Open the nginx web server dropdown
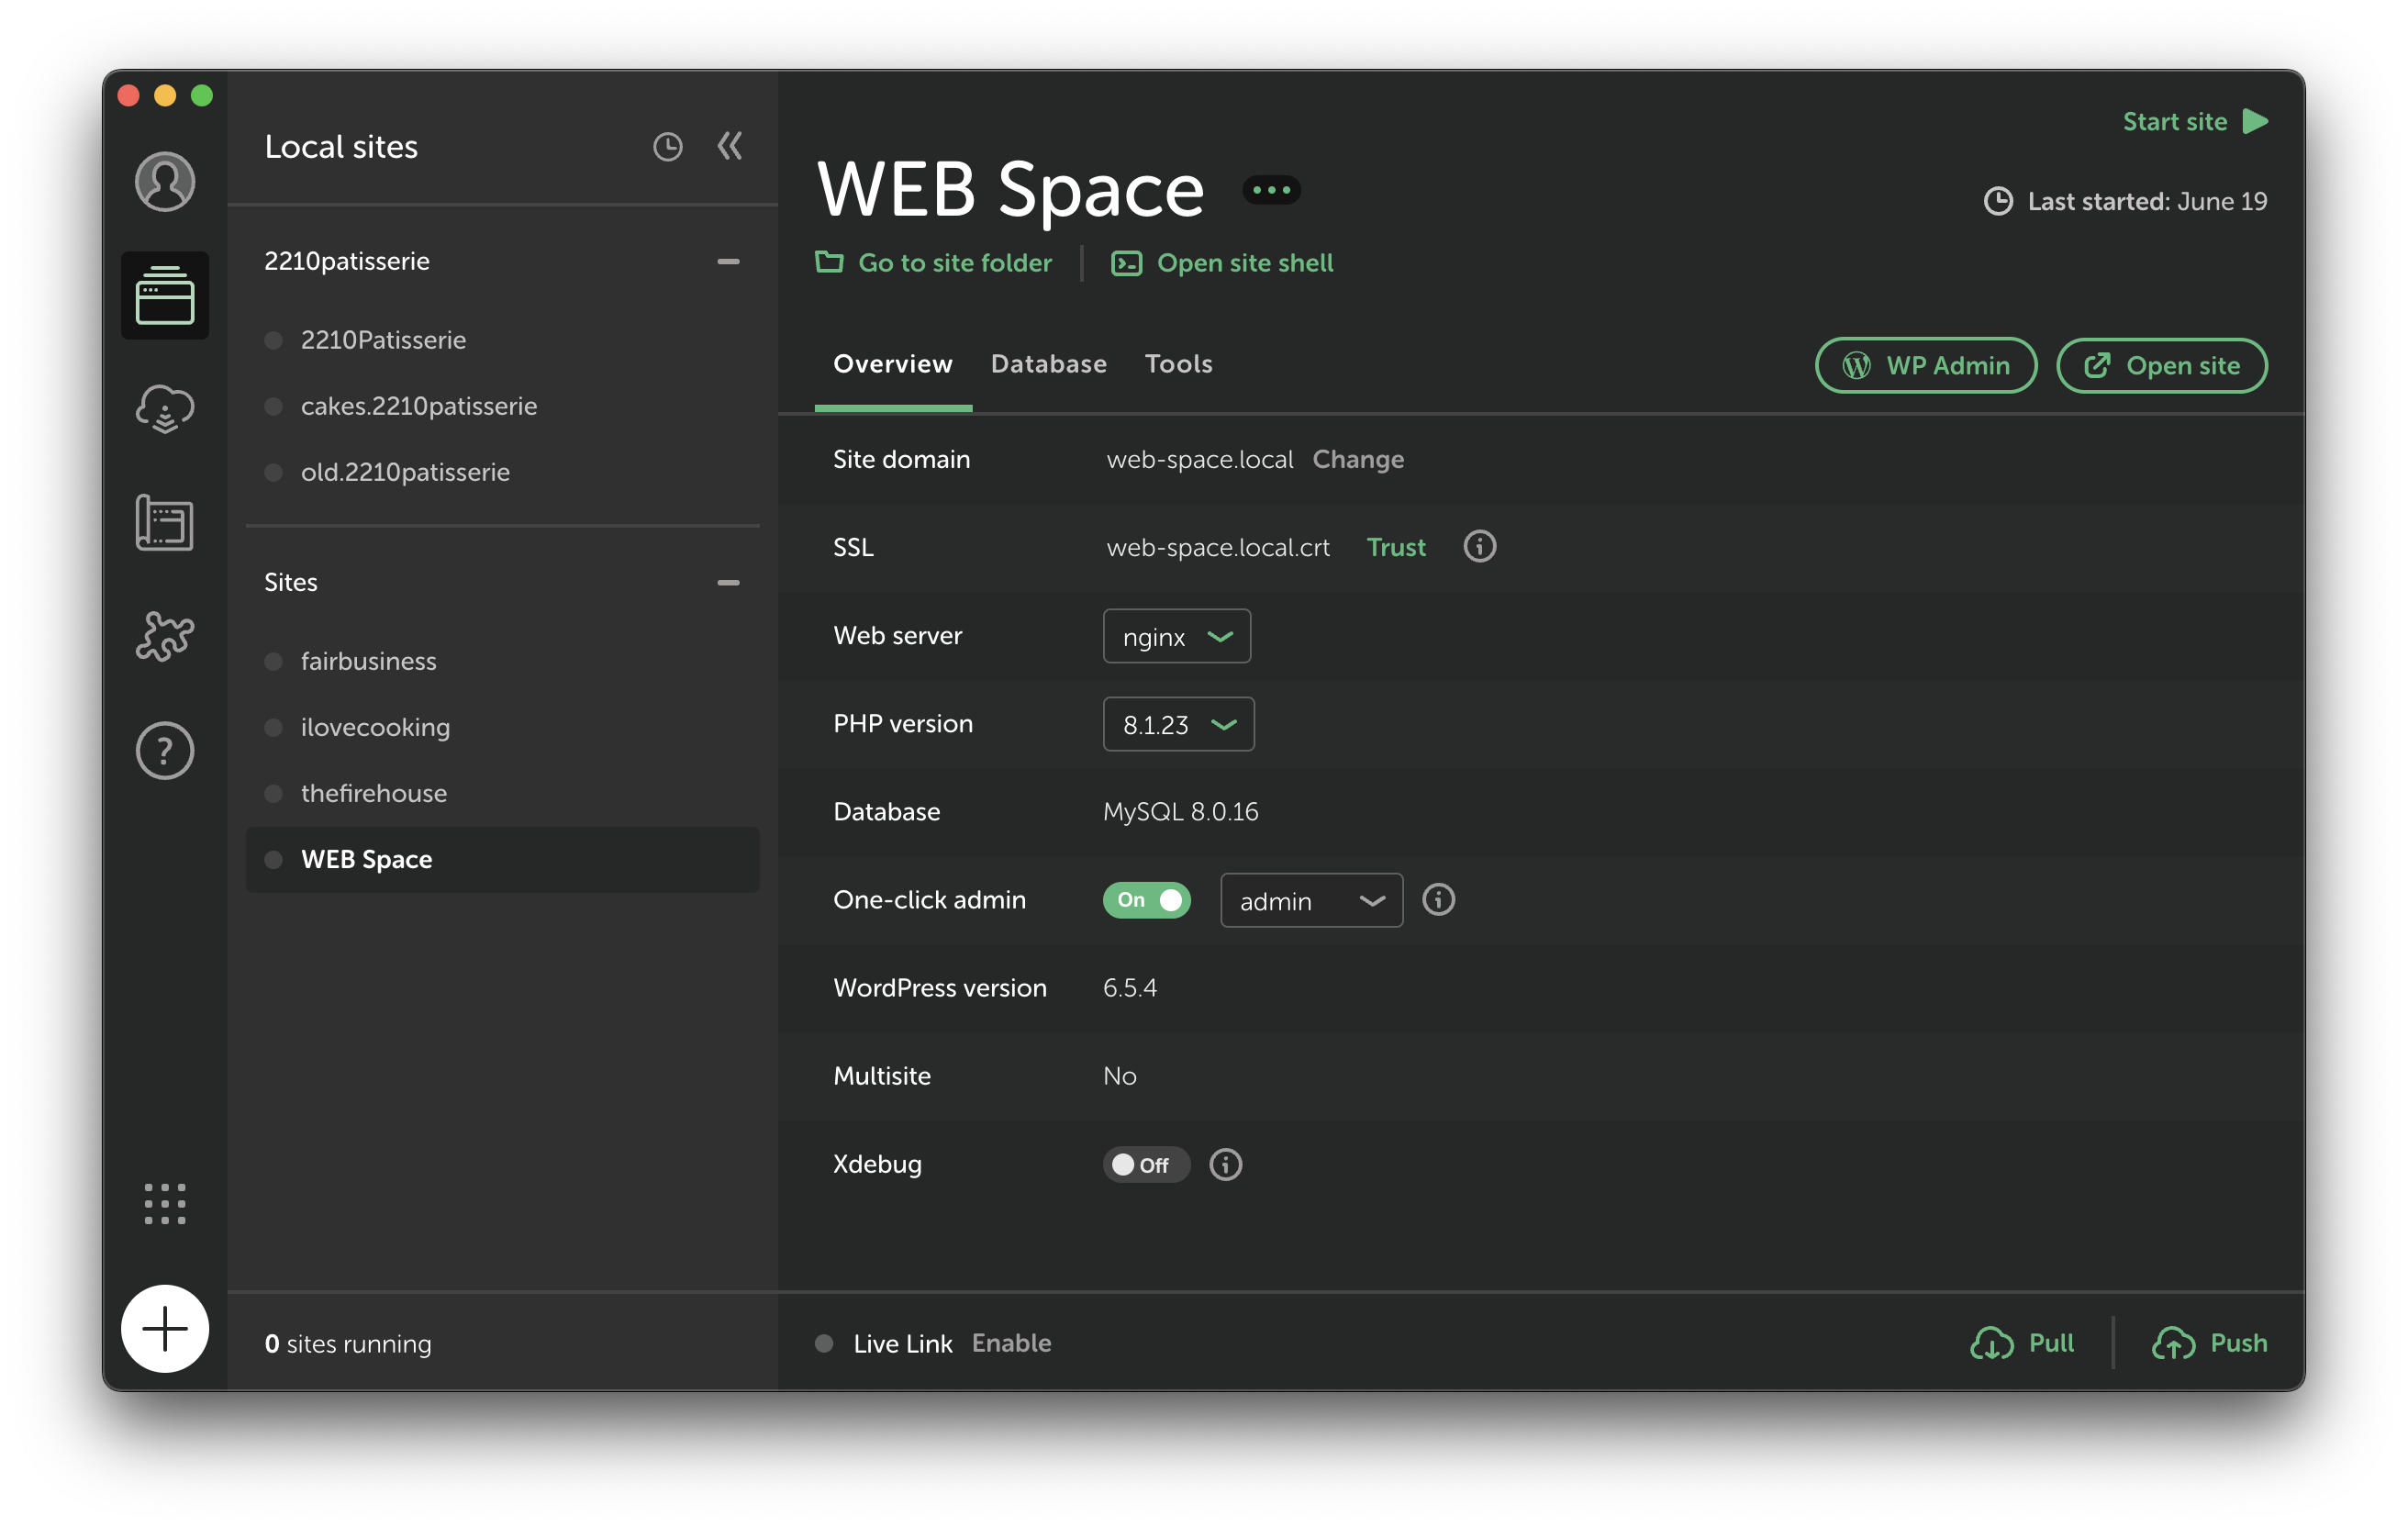 coord(1176,636)
